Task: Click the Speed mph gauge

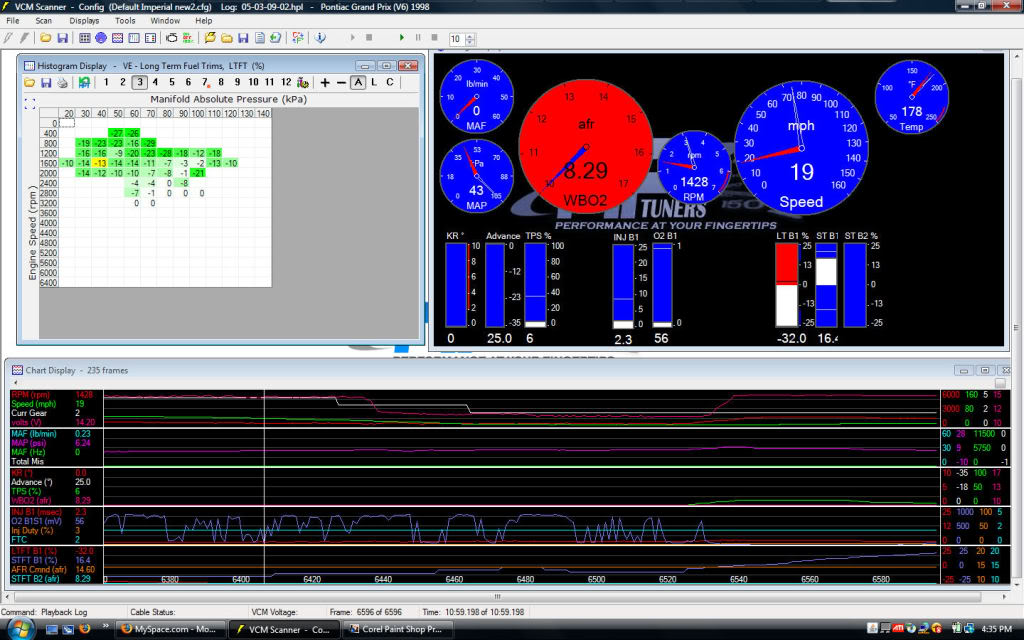Action: pyautogui.click(x=801, y=148)
